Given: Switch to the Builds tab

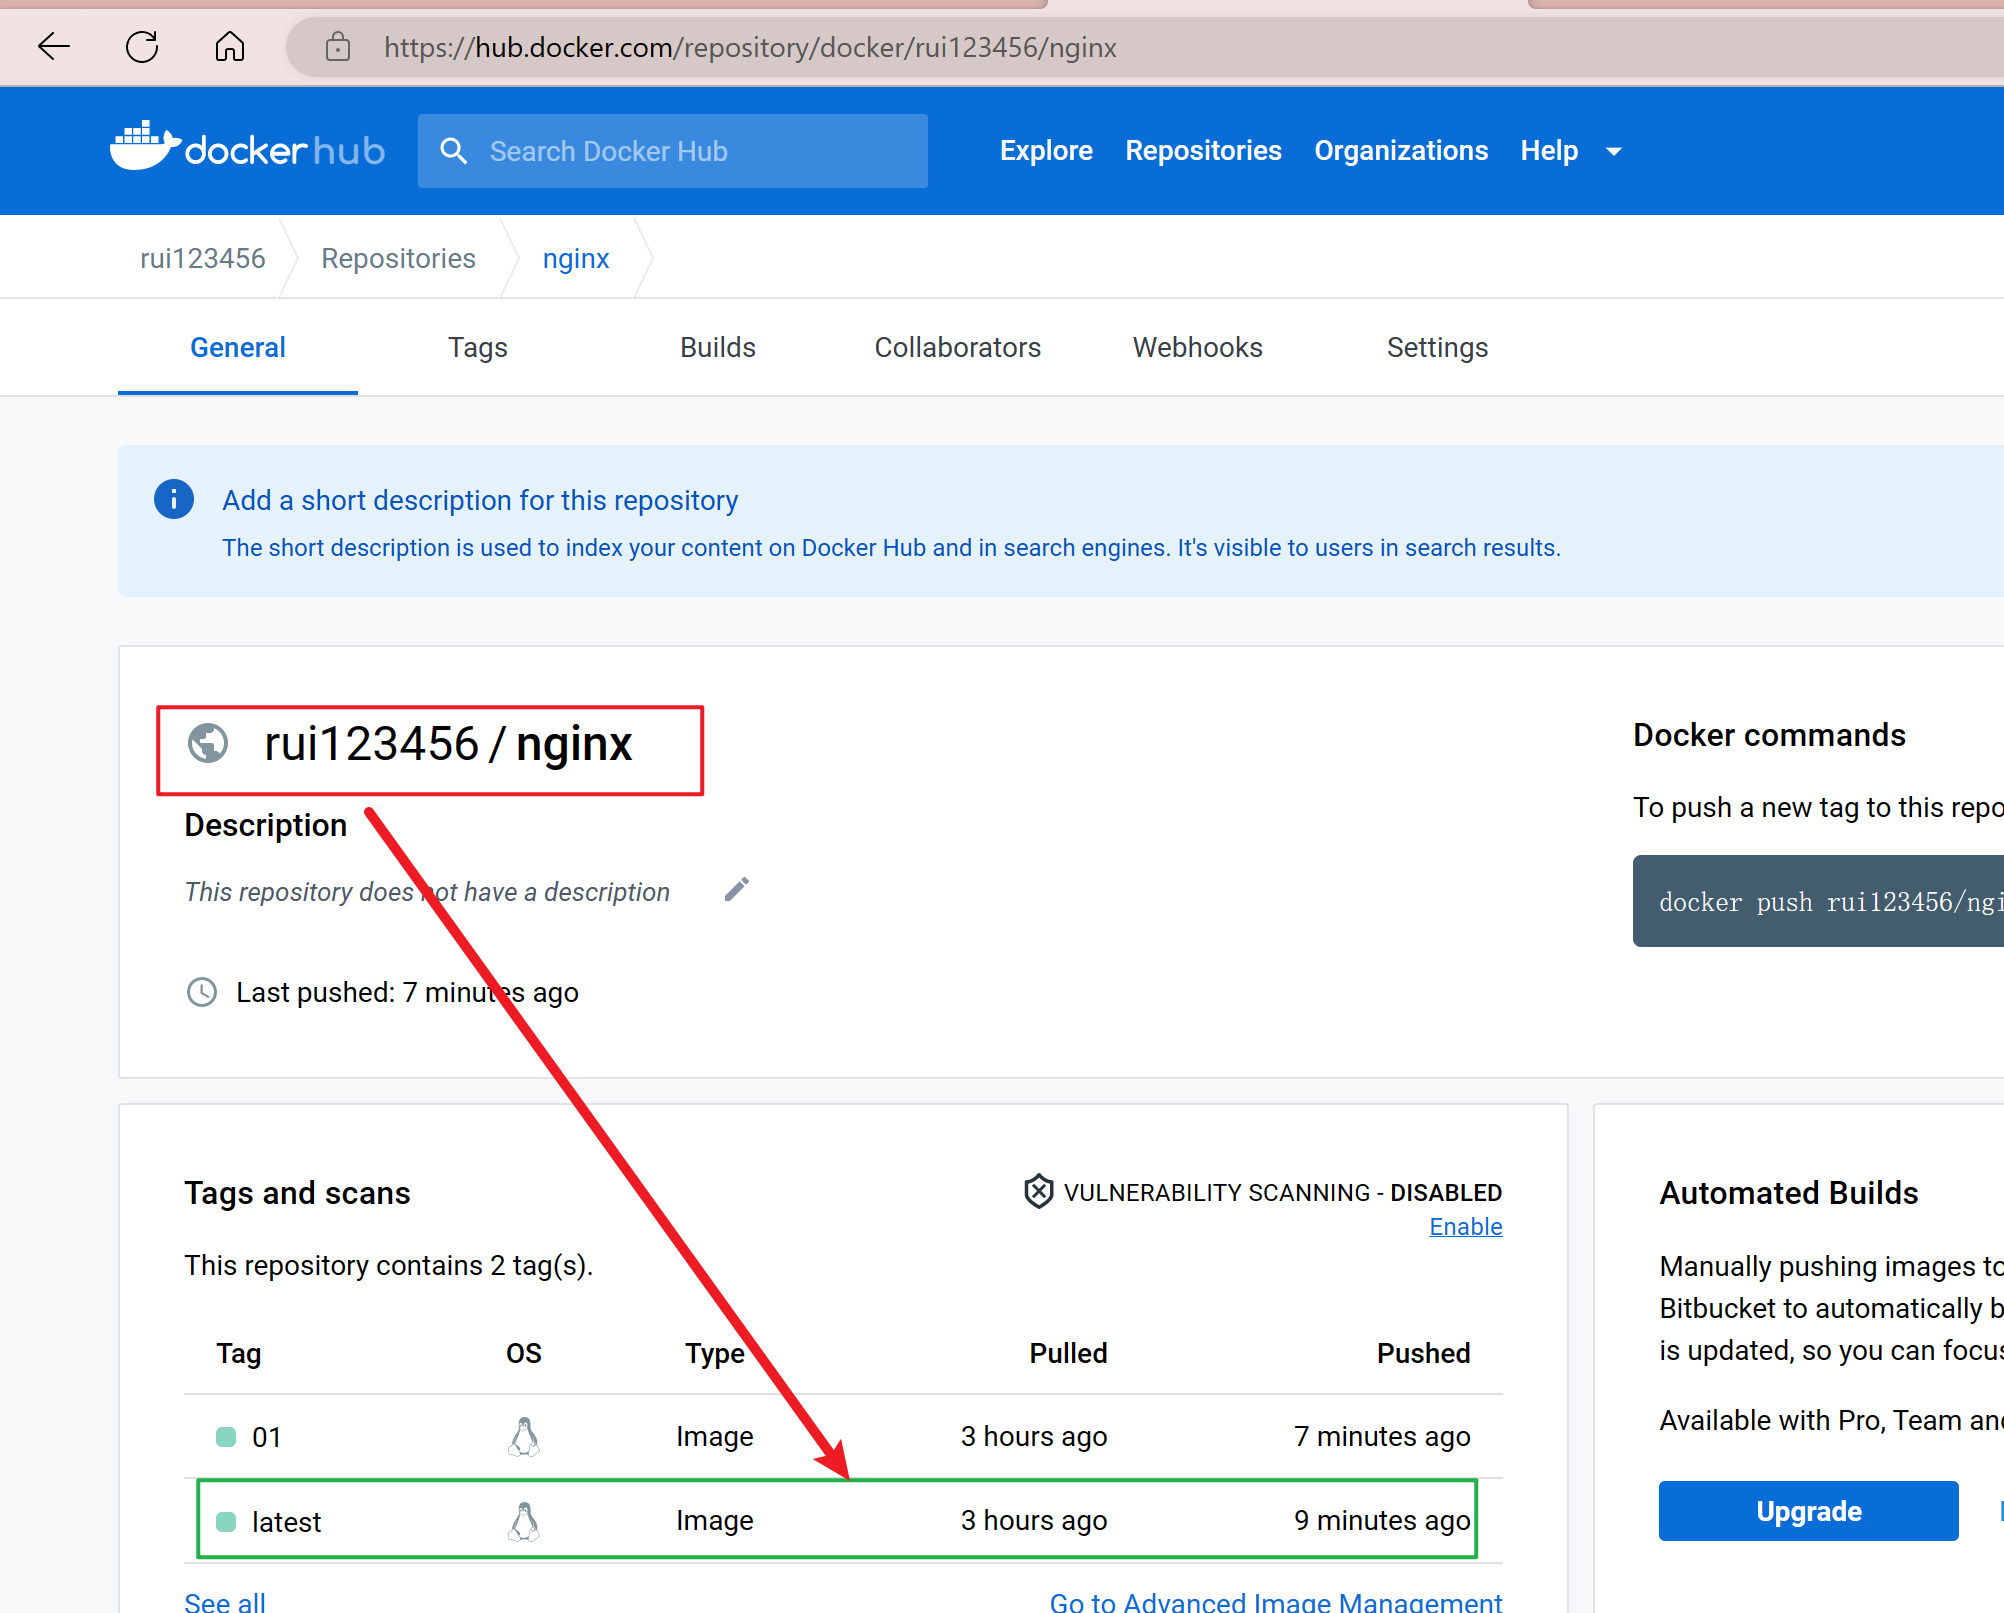Looking at the screenshot, I should tap(718, 347).
